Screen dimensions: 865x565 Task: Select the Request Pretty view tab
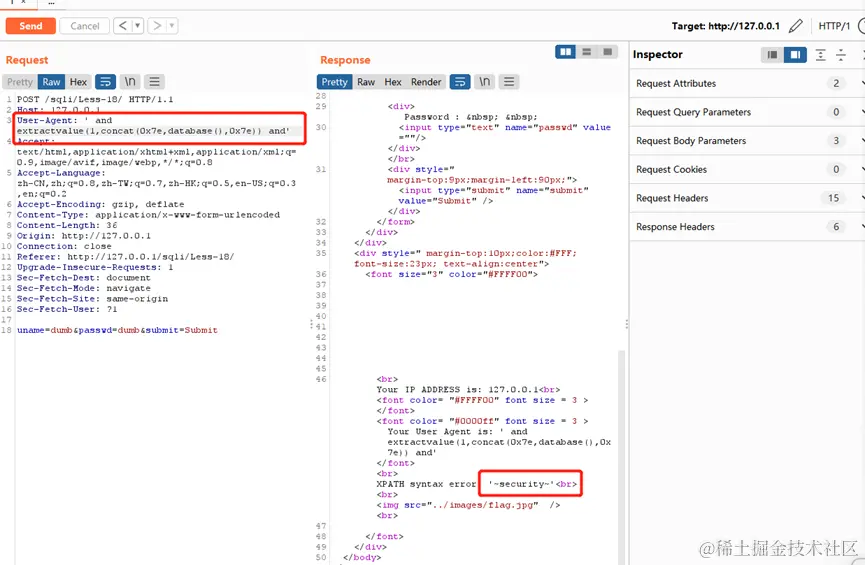coord(20,82)
